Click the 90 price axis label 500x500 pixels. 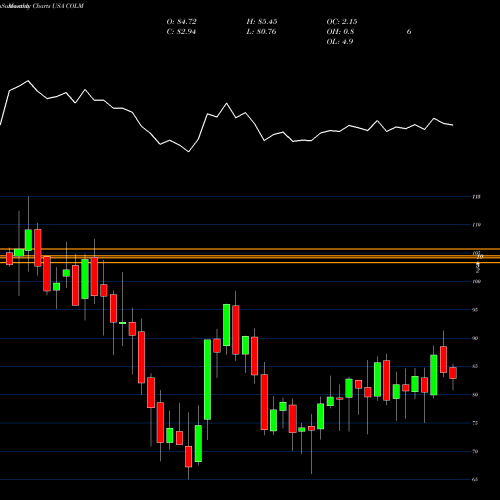click(x=475, y=338)
